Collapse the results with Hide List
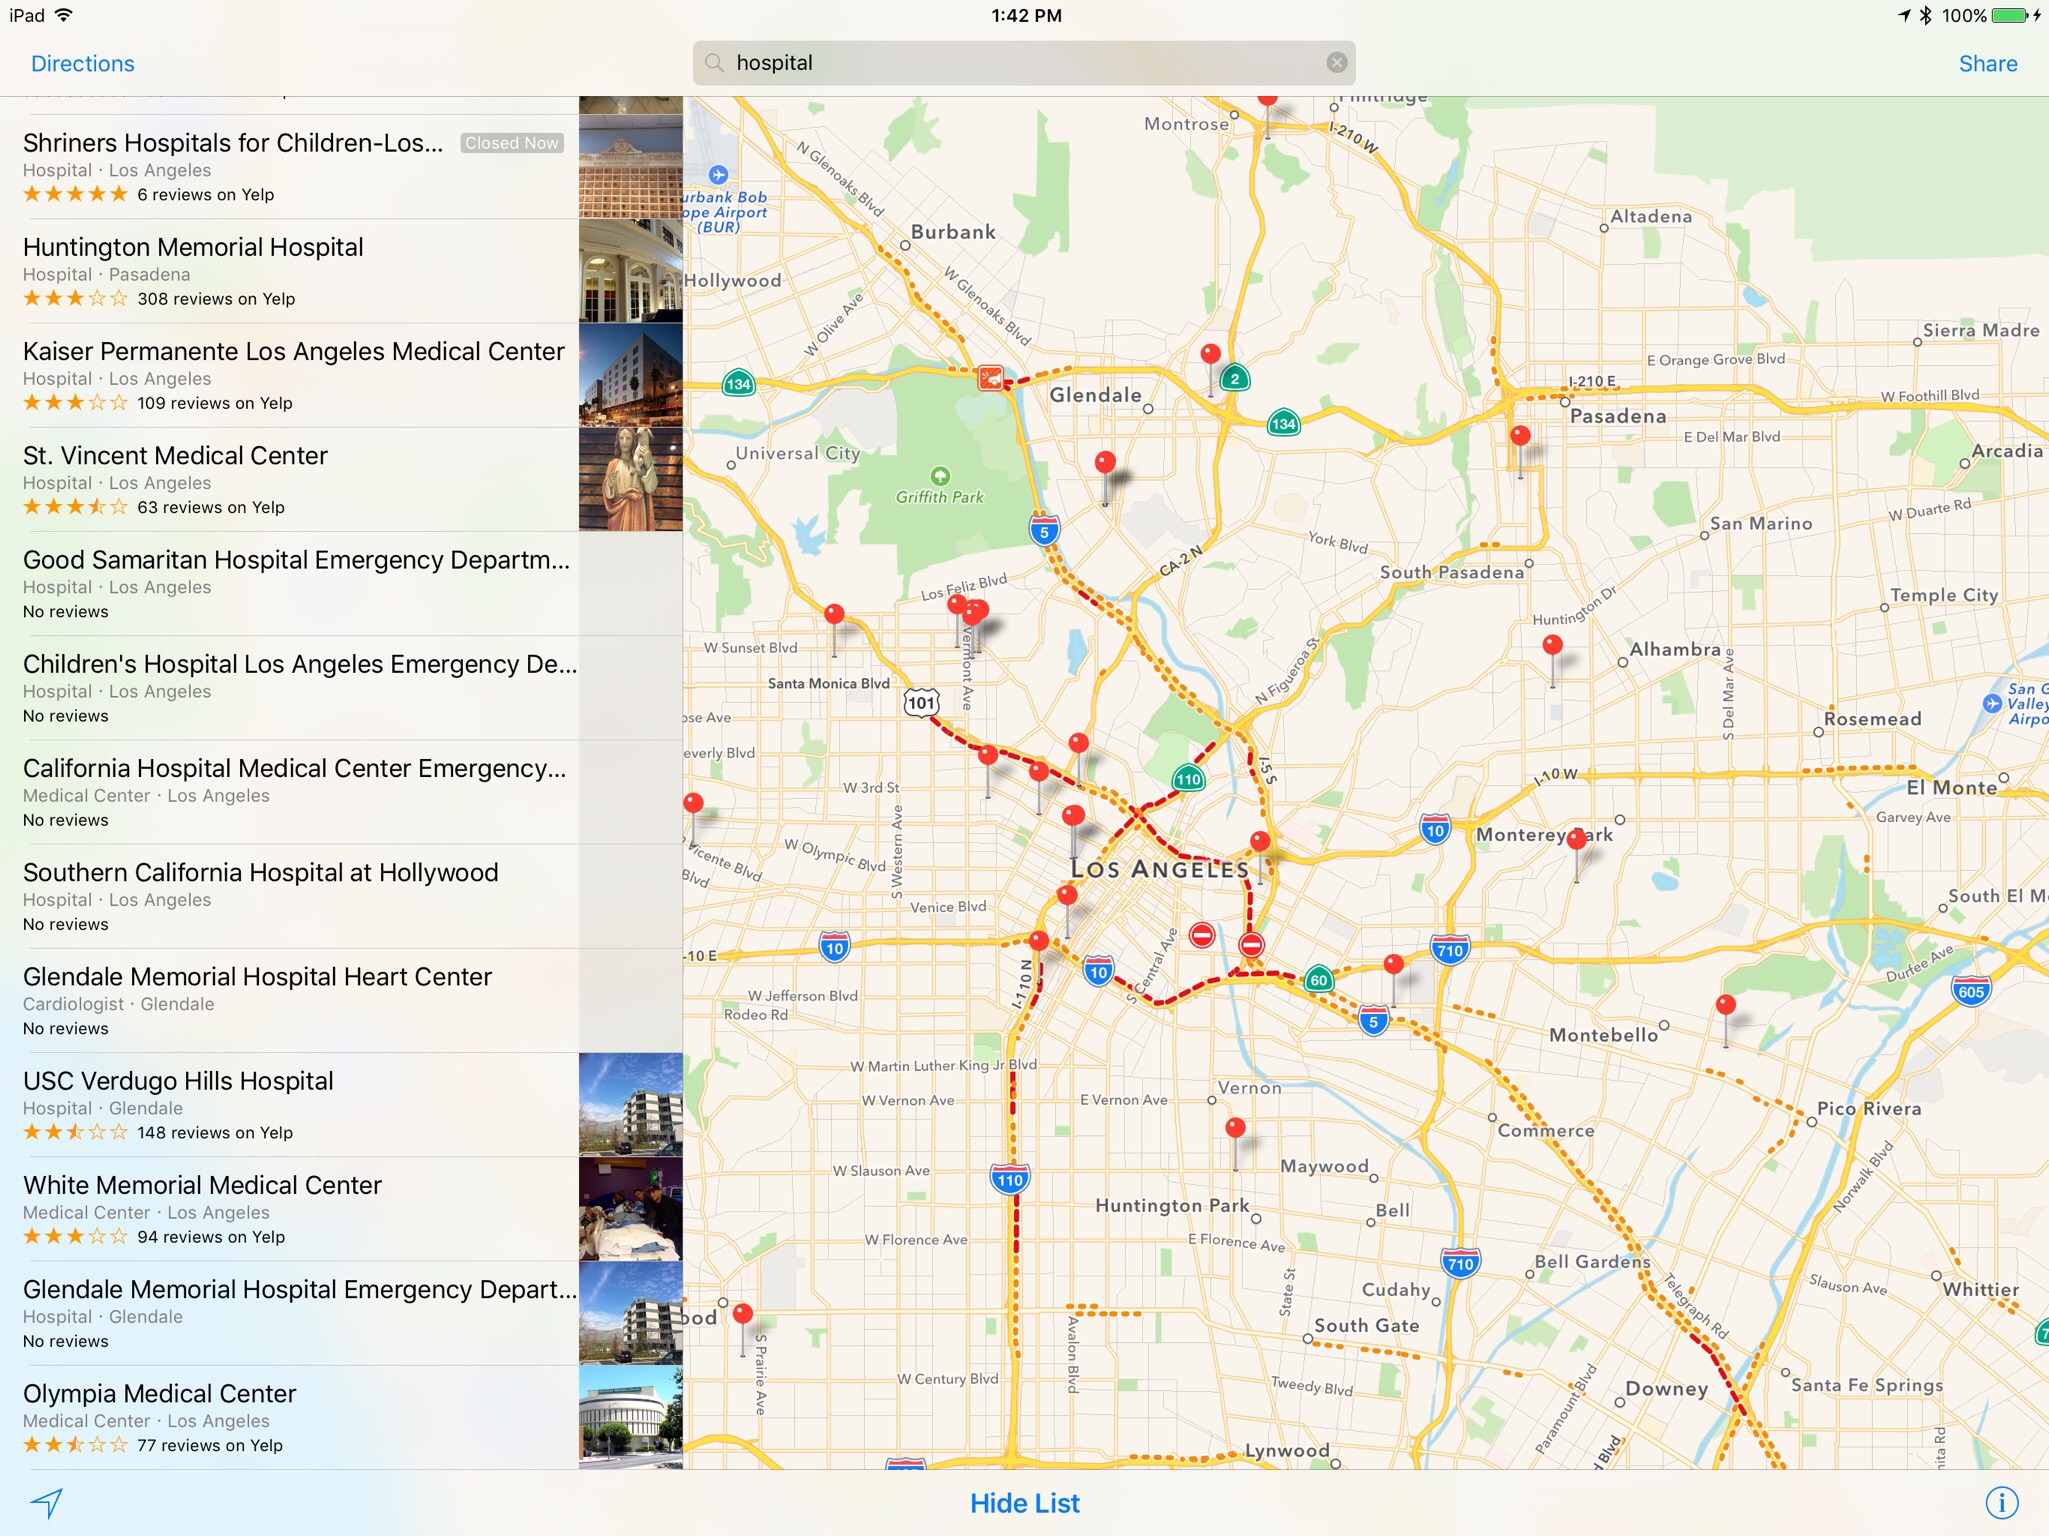 1024,1503
